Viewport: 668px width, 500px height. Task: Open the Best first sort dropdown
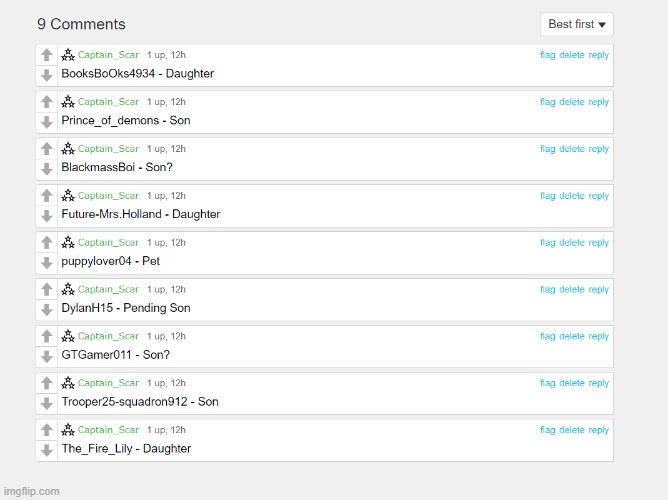coord(577,24)
